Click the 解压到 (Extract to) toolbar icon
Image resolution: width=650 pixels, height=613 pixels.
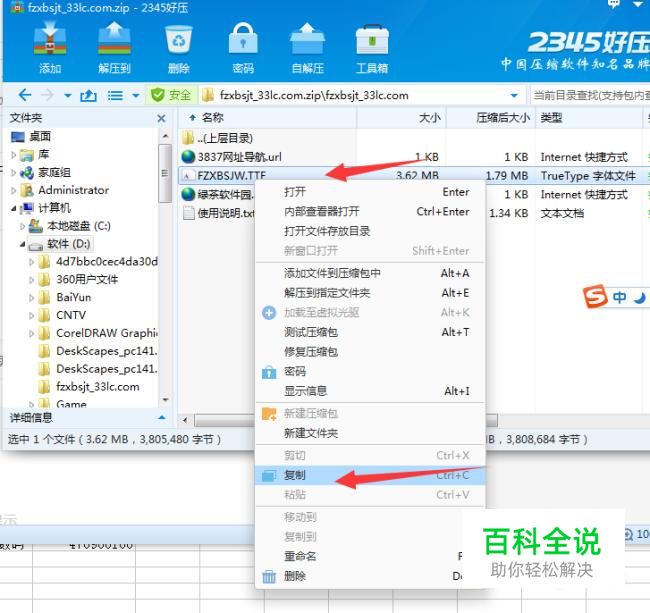114,39
